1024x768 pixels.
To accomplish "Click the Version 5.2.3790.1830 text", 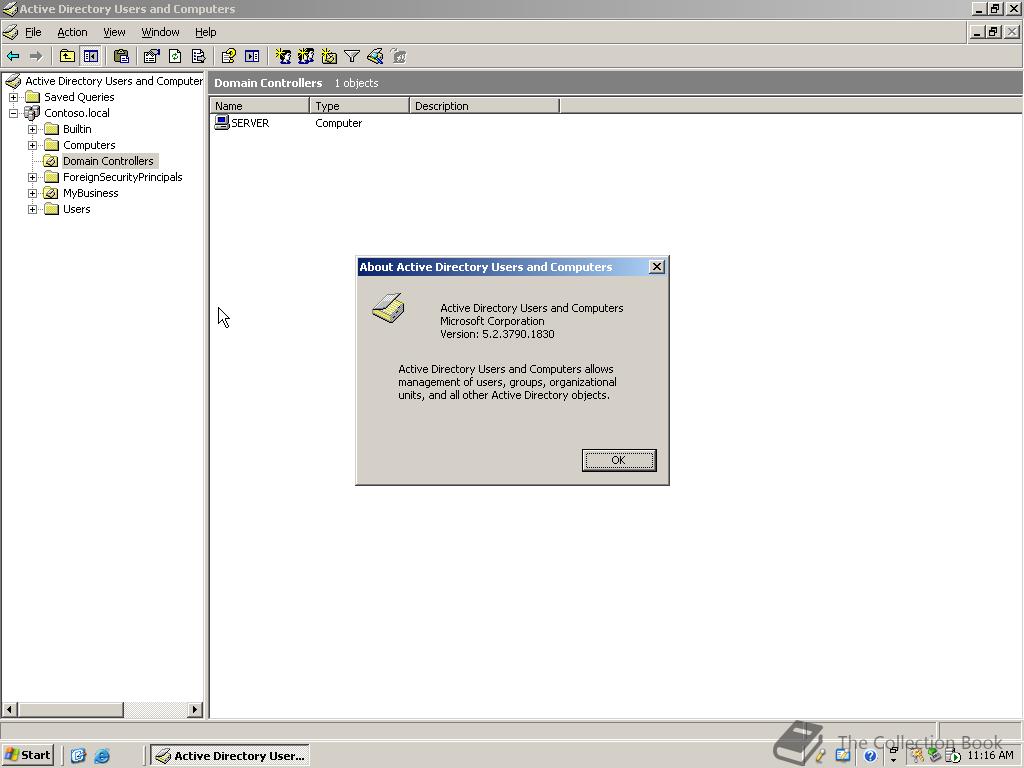I will (x=497, y=334).
